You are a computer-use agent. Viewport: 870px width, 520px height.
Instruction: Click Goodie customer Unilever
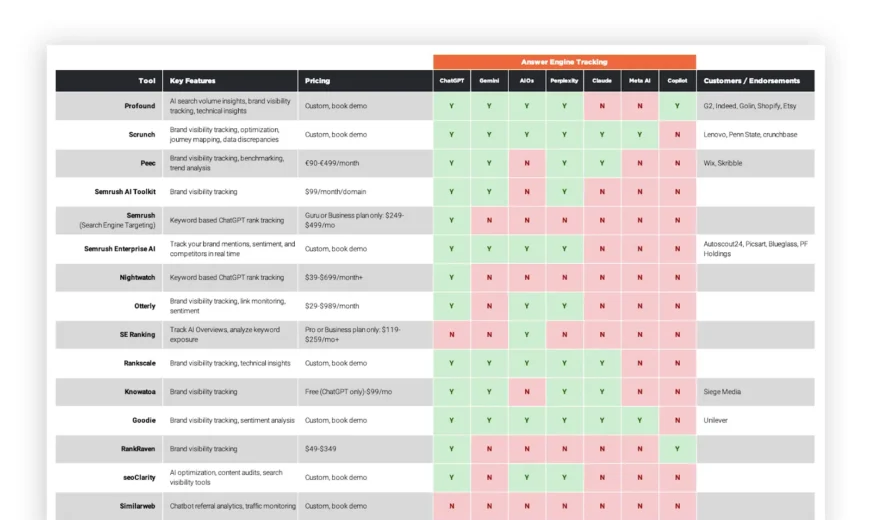click(715, 420)
